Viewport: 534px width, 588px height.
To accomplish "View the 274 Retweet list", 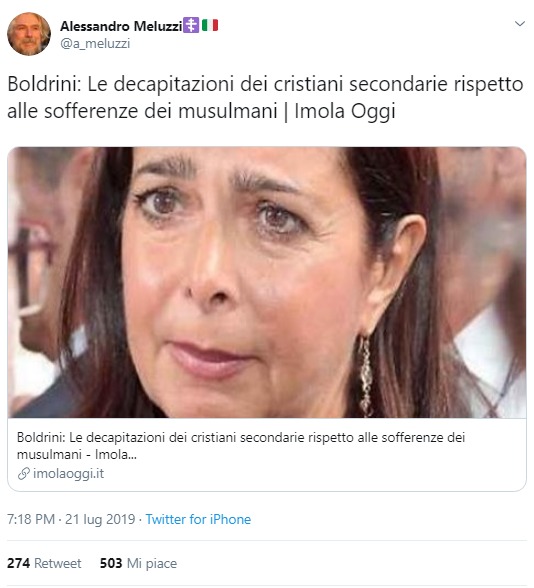I will coord(44,563).
